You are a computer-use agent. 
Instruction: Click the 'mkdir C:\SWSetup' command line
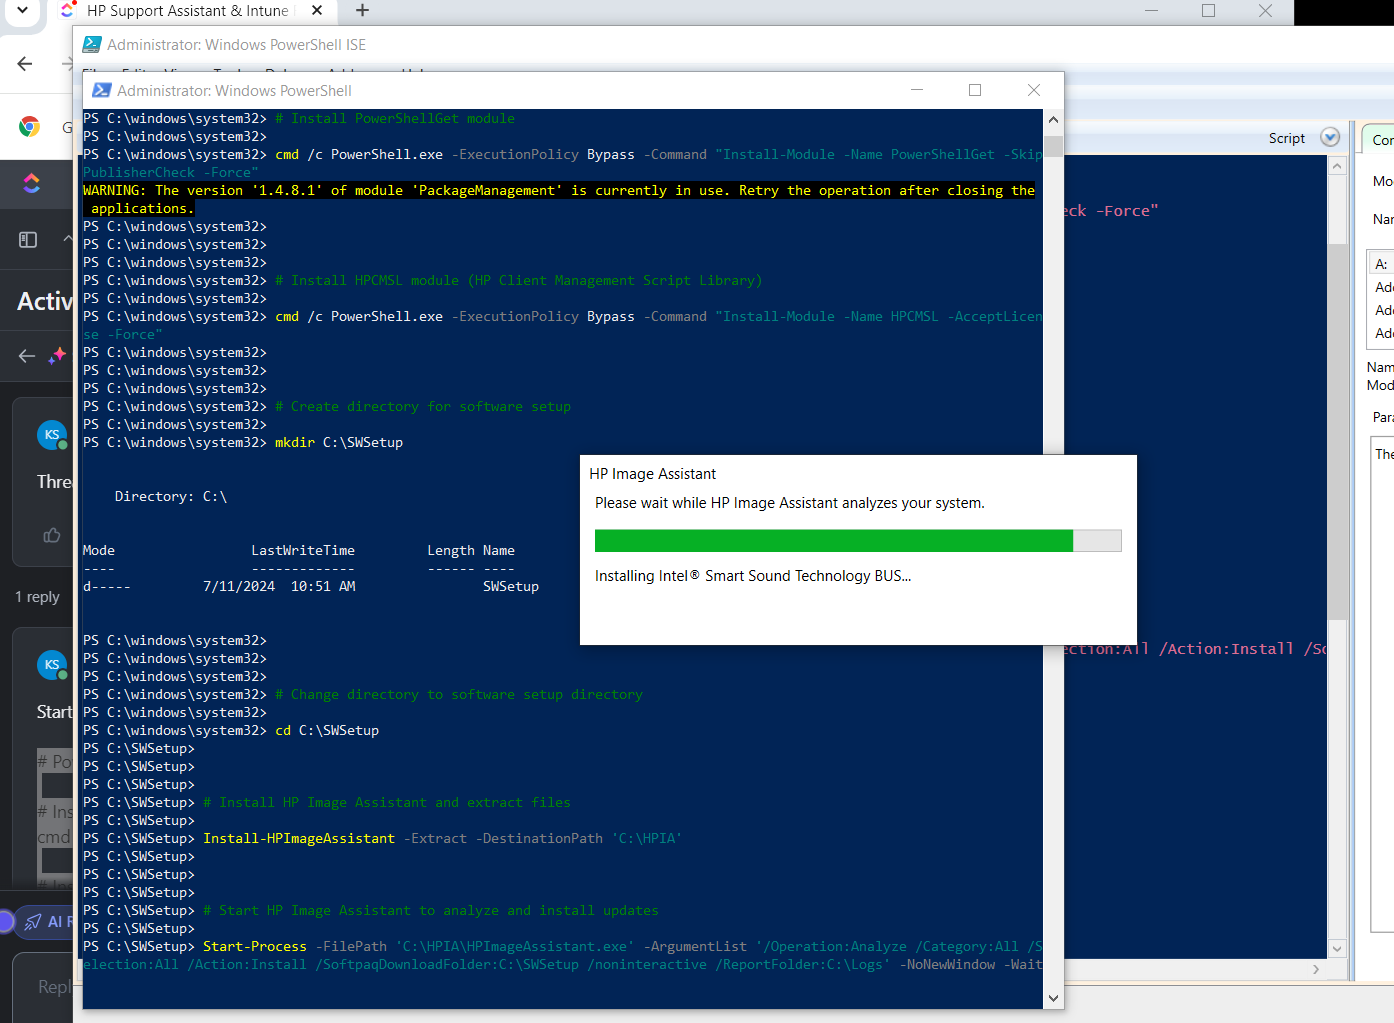click(x=339, y=442)
